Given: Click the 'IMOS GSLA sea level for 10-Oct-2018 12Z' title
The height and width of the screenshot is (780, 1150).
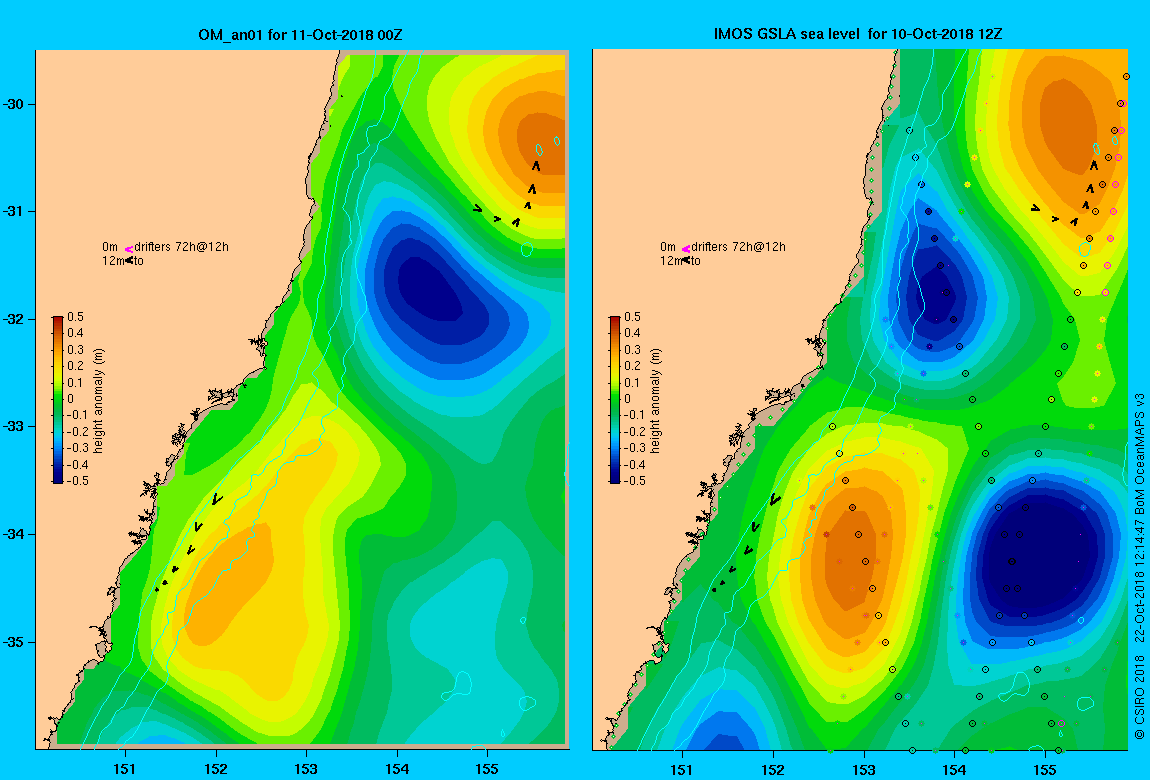Looking at the screenshot, I should (858, 34).
